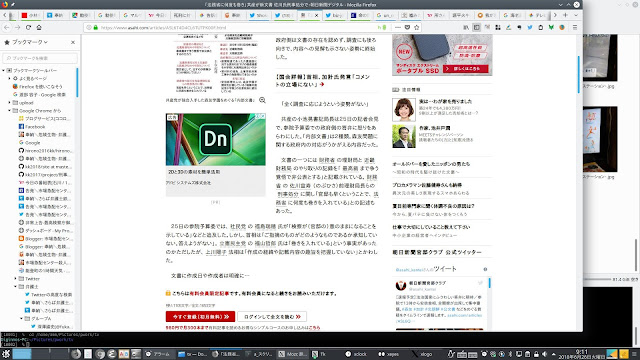Expand the よく見るページ folder
The width and height of the screenshot is (640, 360).
(x=9, y=78)
